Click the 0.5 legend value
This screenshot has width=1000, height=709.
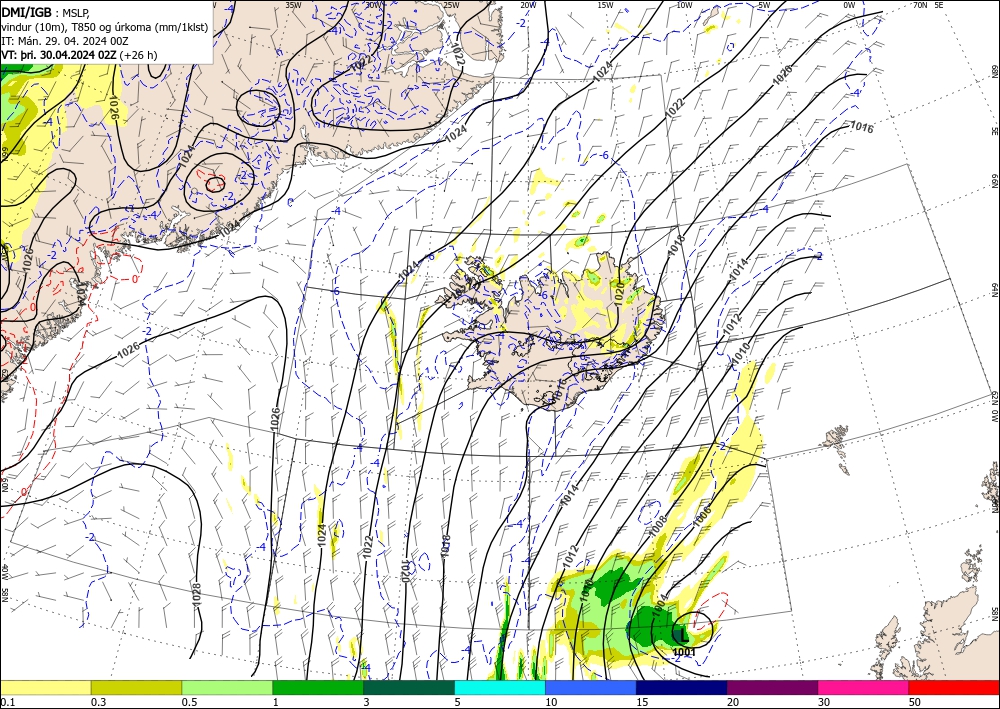click(x=189, y=702)
